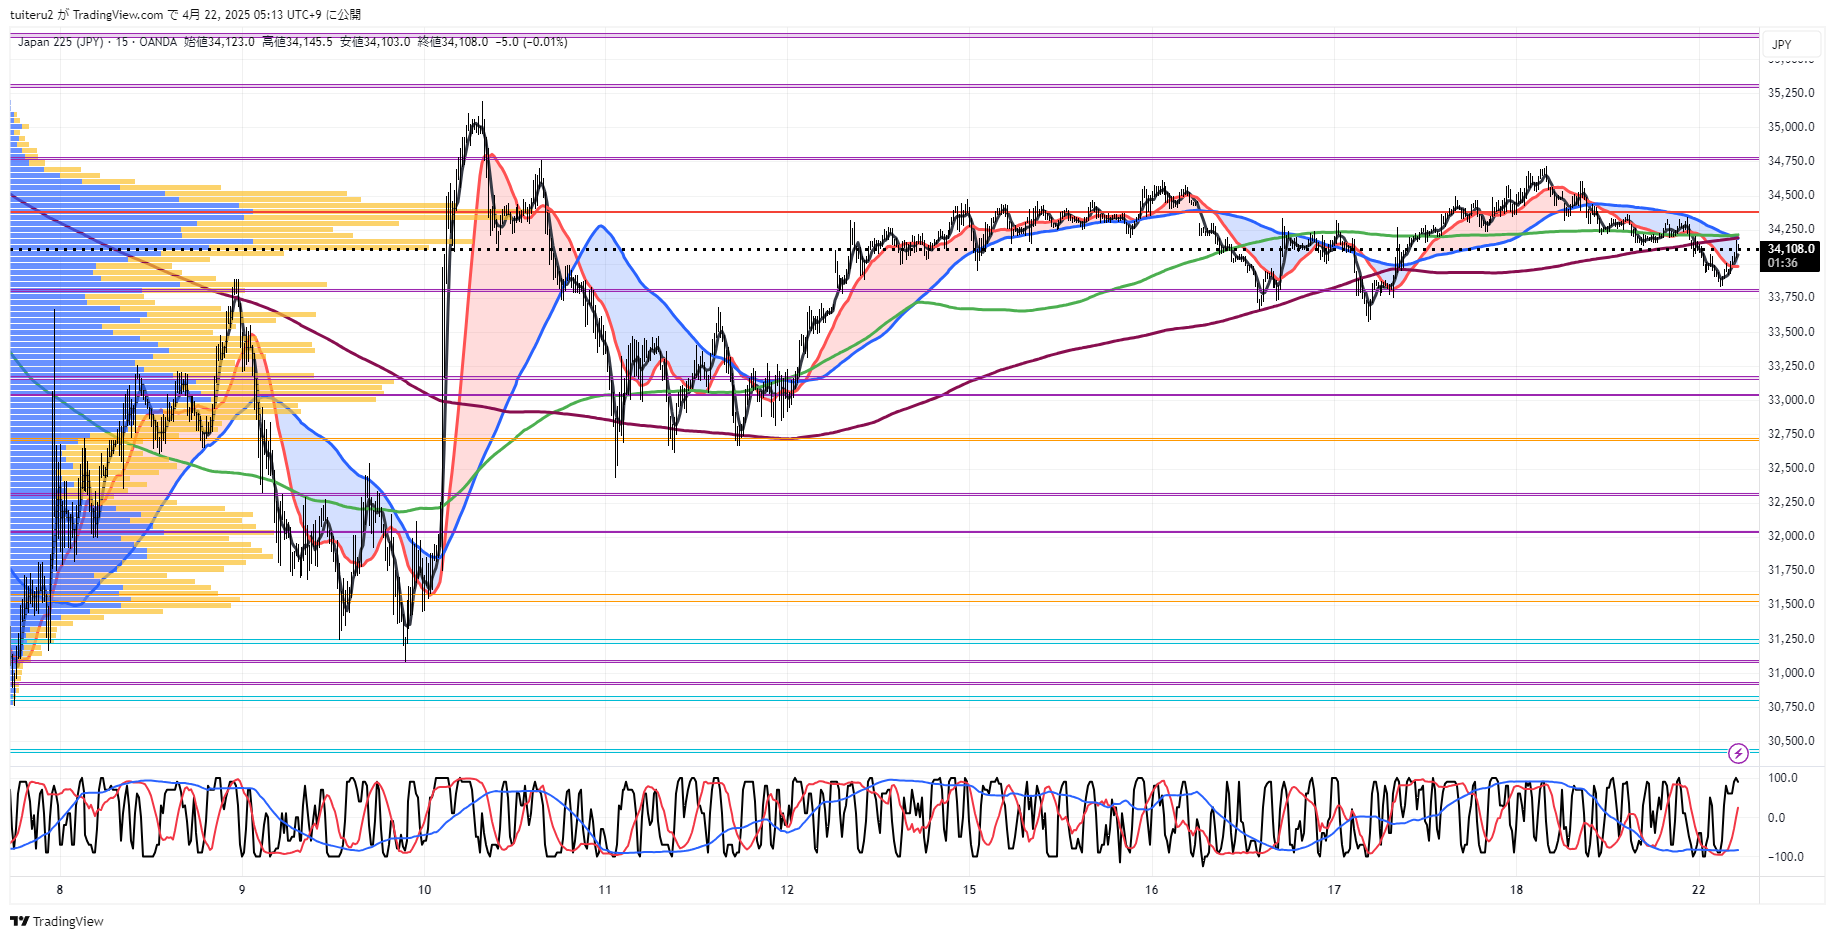Click the closing value 終値34,108.0 in legend
The width and height of the screenshot is (1835, 939).
(452, 42)
